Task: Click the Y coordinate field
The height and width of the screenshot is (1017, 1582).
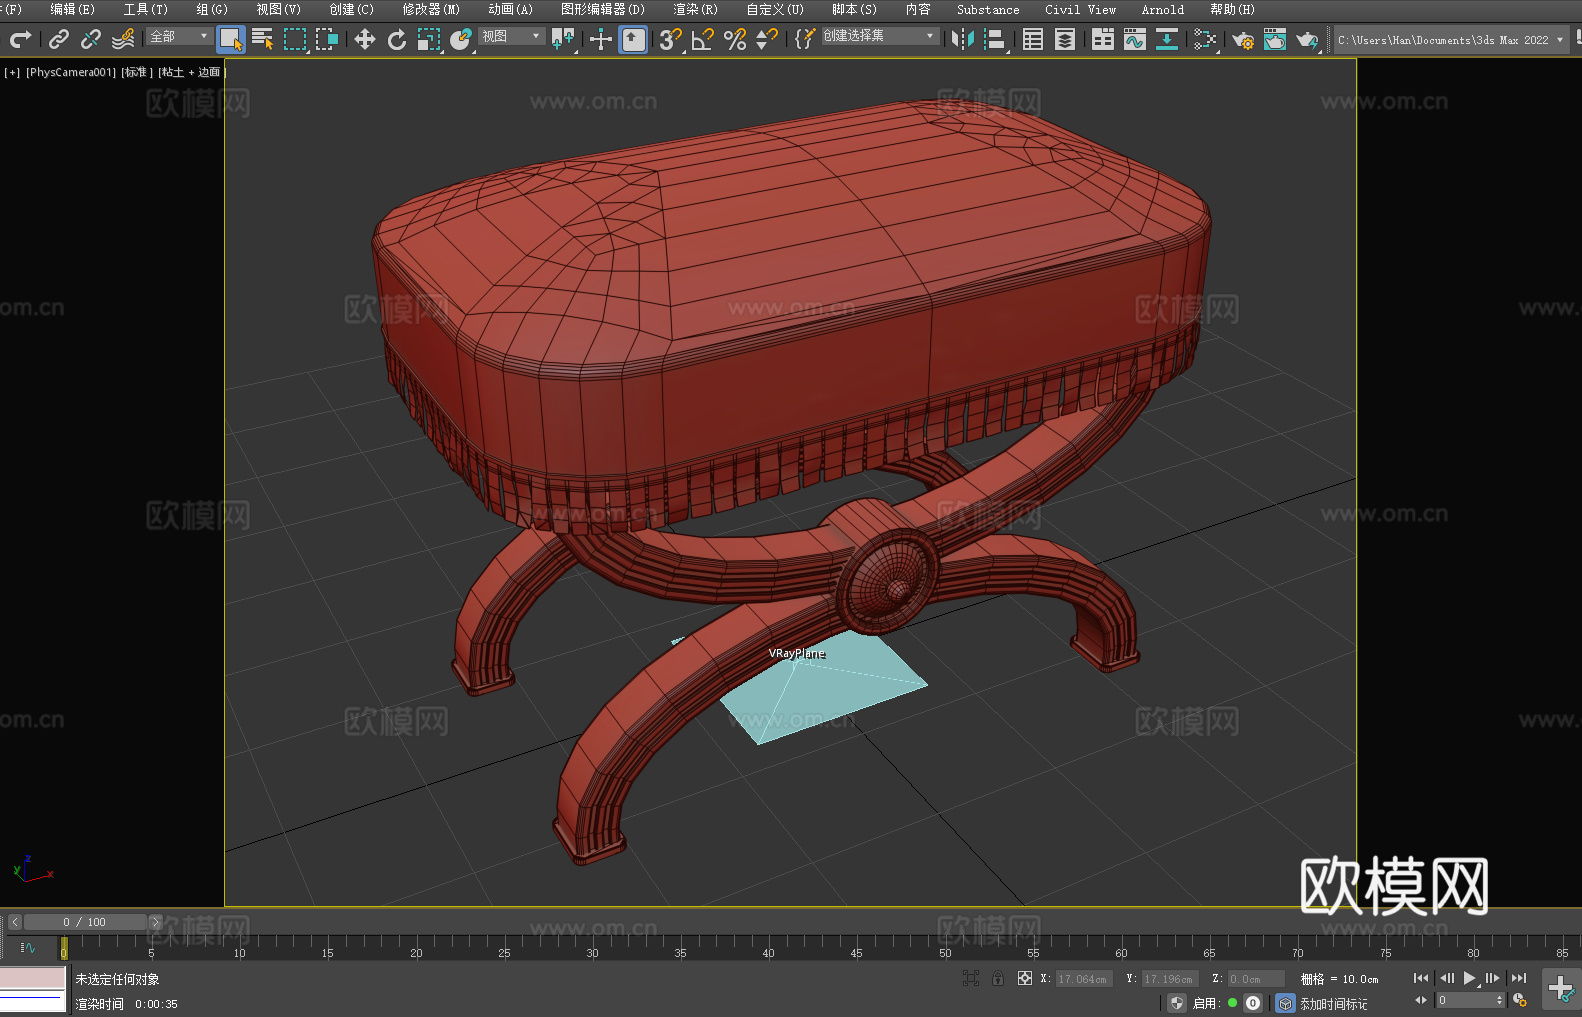Action: [1170, 979]
